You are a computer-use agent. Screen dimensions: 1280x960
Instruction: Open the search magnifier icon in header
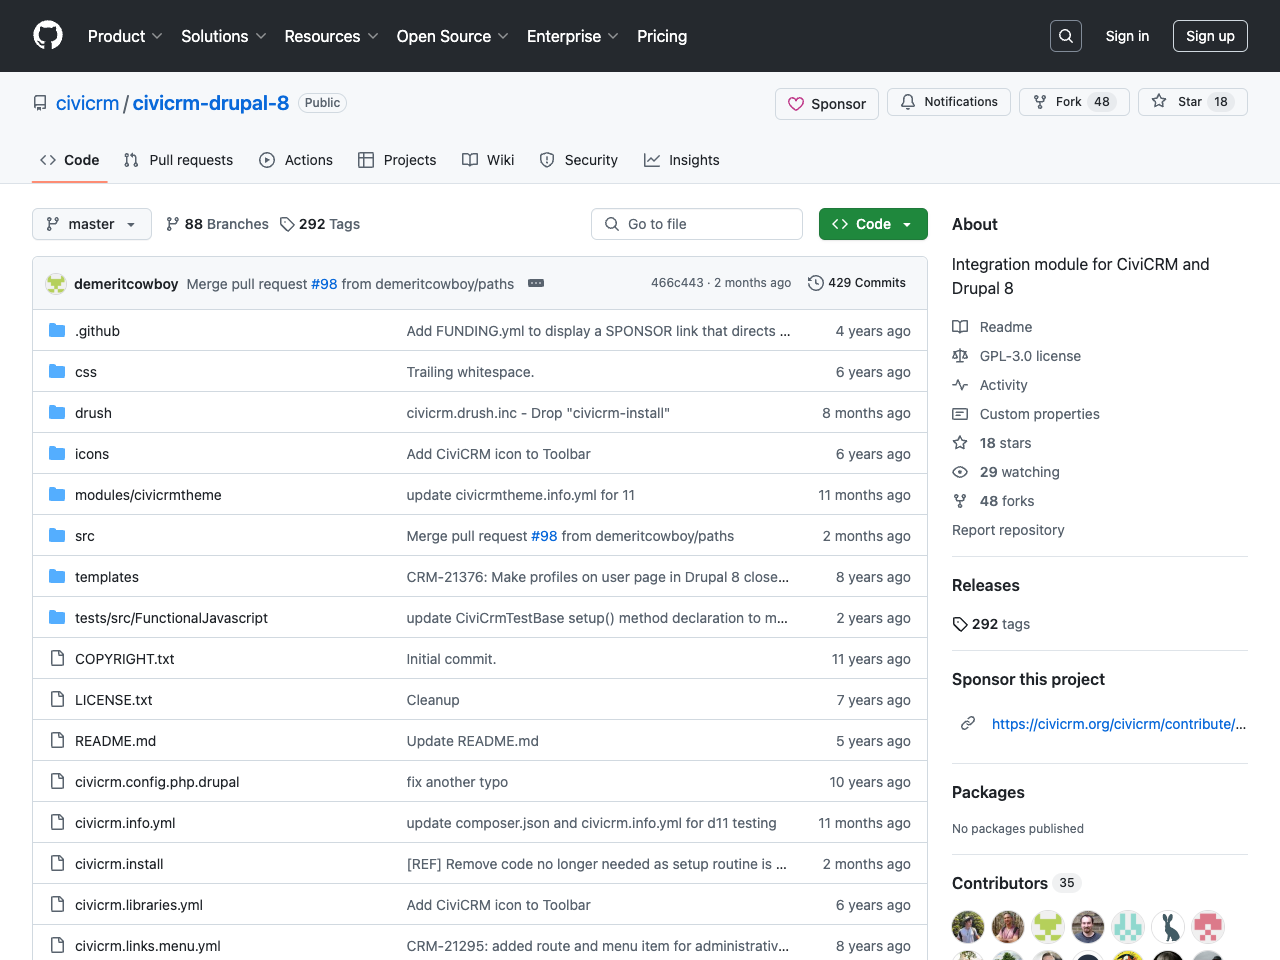click(1066, 36)
